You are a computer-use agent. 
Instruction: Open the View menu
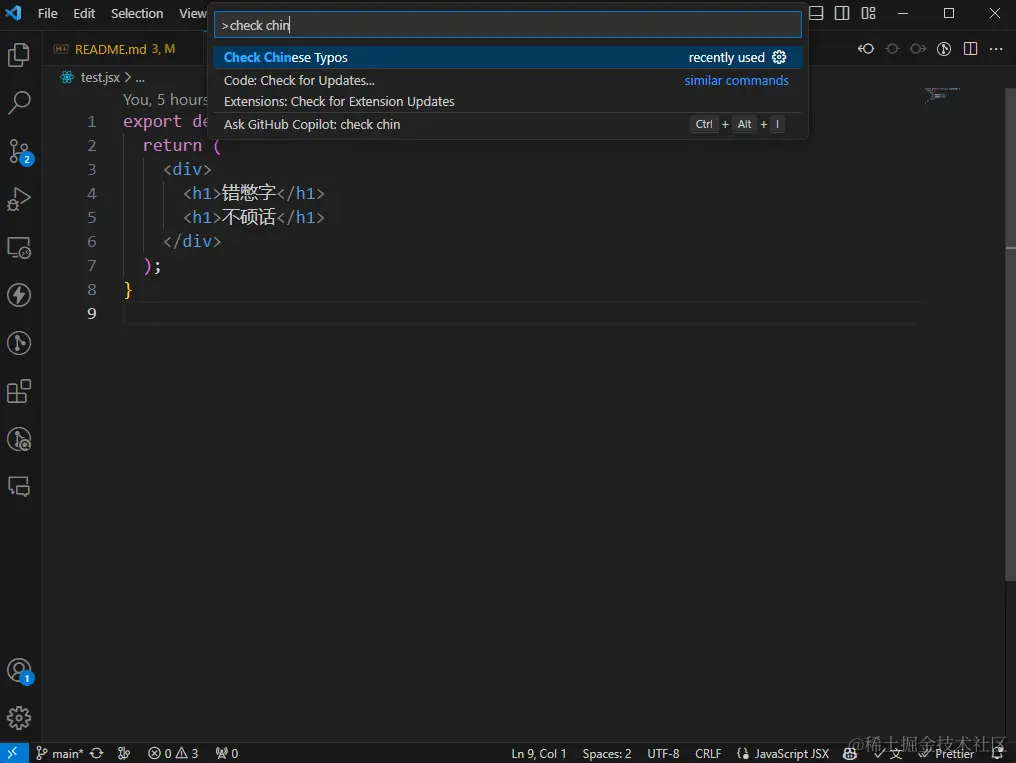[x=192, y=13]
